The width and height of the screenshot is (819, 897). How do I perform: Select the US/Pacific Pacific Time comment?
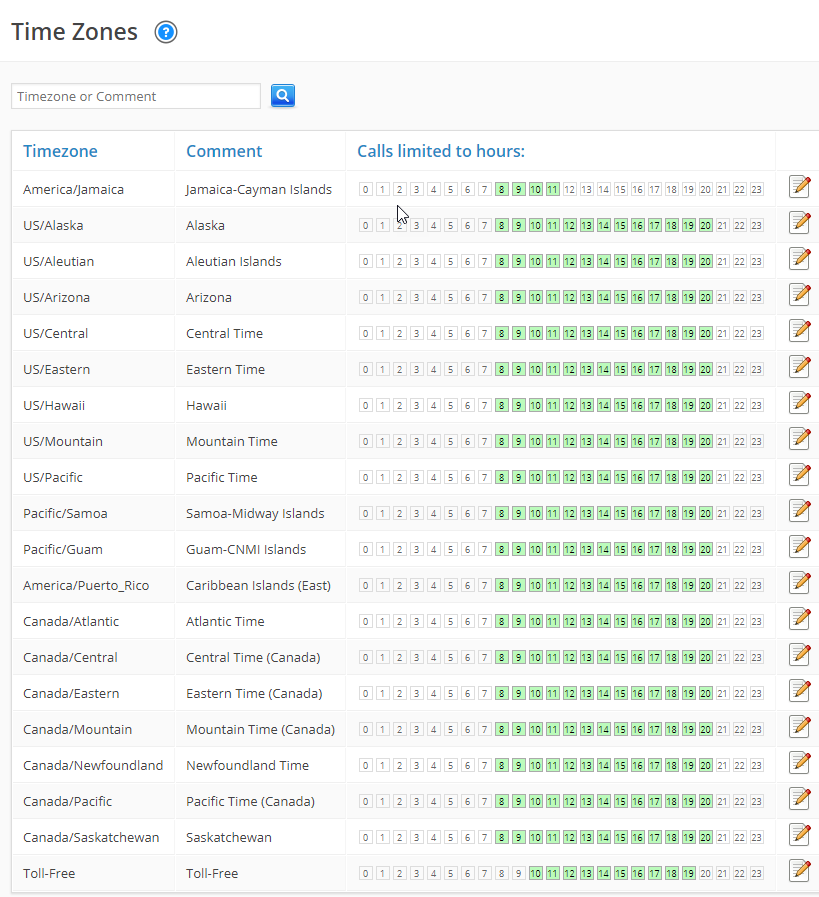[x=221, y=478]
